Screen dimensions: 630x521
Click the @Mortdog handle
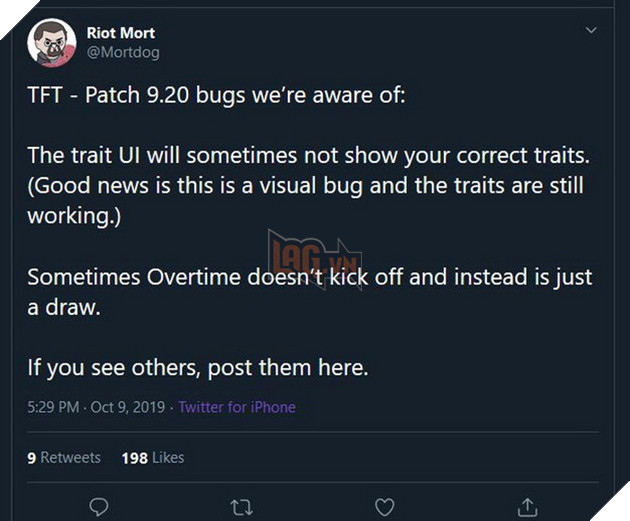123,52
